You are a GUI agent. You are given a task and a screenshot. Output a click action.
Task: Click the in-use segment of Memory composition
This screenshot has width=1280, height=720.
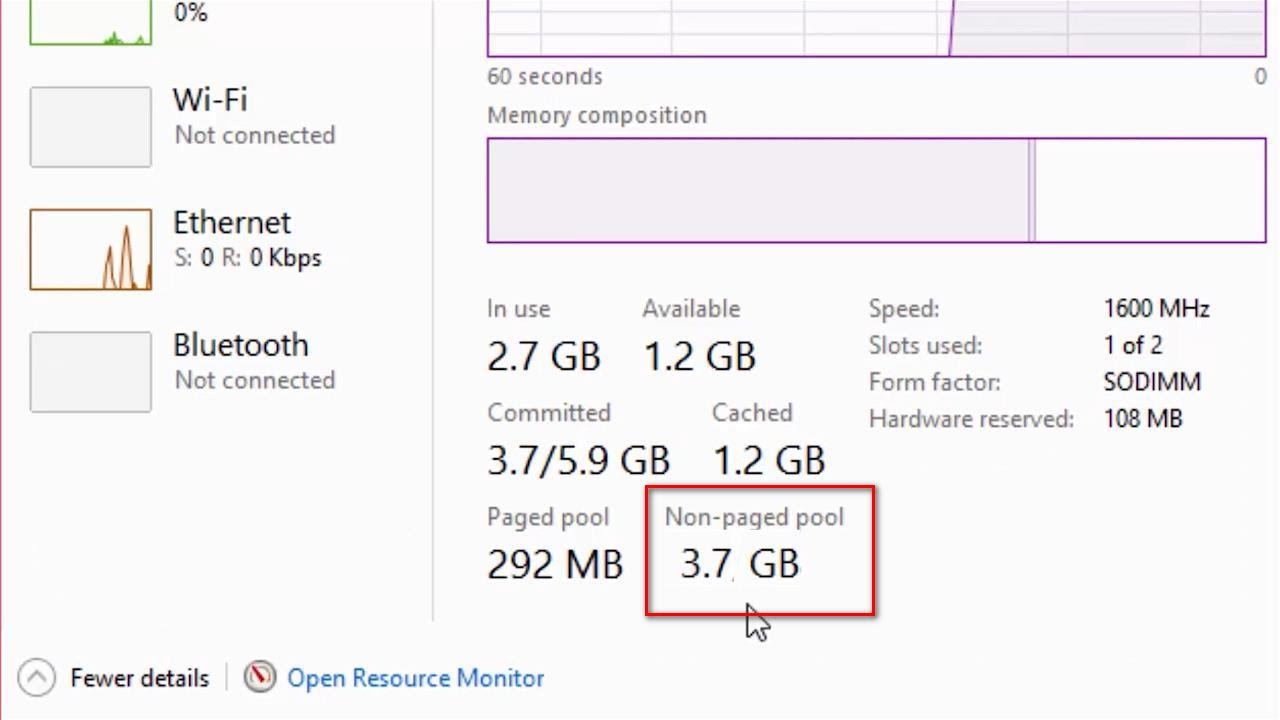757,190
